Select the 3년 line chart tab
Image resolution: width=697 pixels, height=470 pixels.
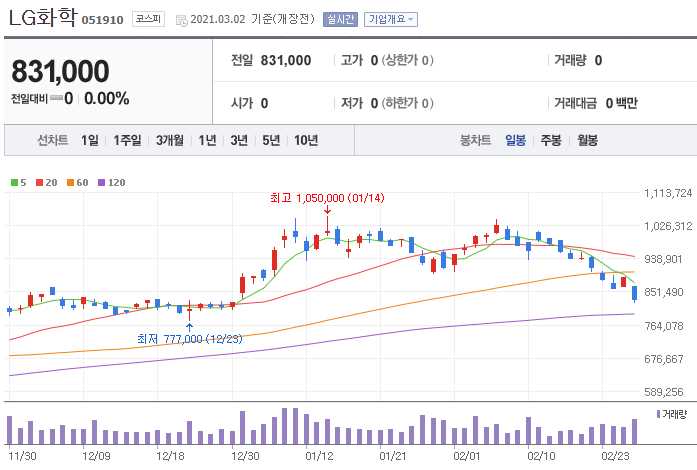239,141
